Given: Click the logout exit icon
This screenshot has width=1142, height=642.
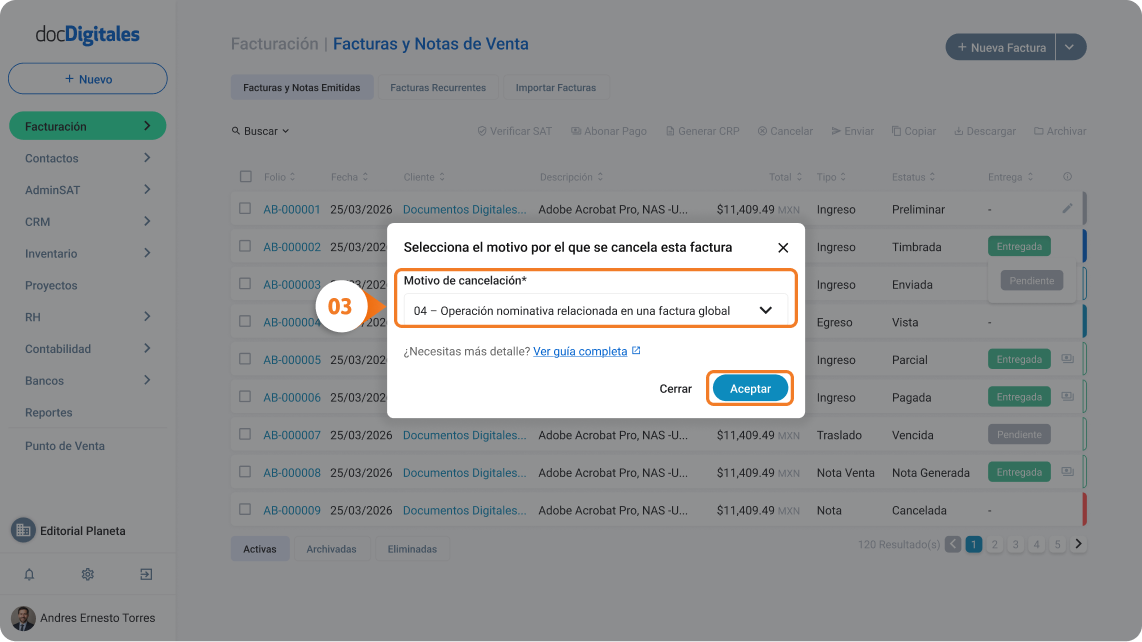Looking at the screenshot, I should click(x=146, y=574).
